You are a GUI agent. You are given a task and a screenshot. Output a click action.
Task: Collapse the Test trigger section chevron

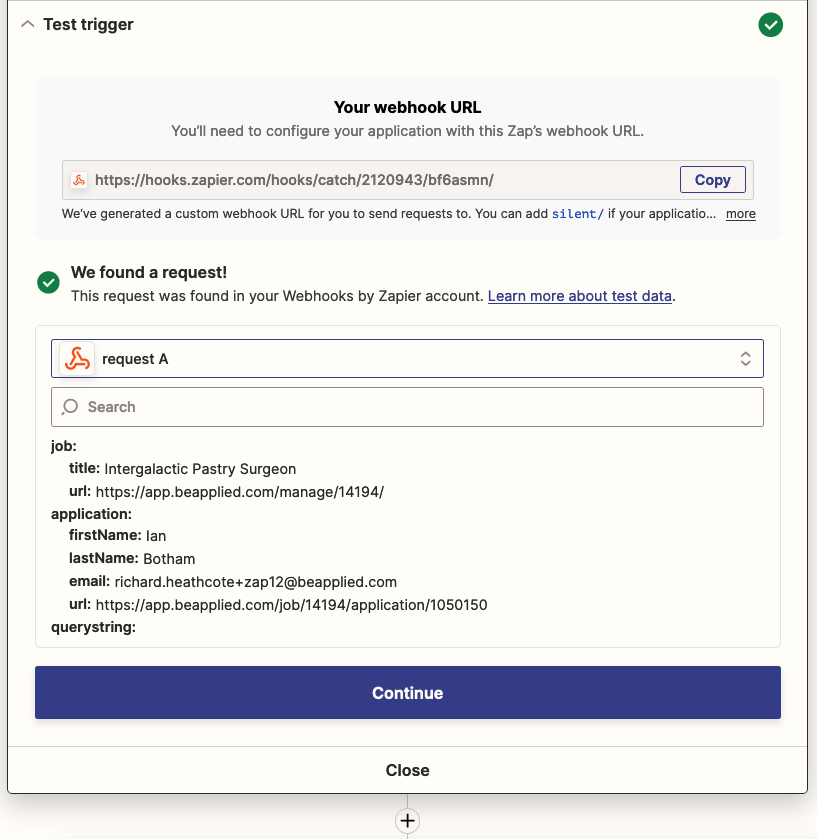tap(27, 25)
